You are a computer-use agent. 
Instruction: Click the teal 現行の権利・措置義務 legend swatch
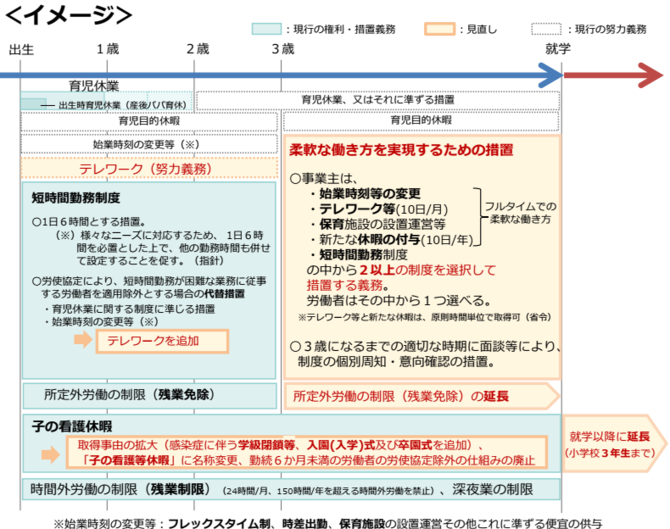pos(267,30)
